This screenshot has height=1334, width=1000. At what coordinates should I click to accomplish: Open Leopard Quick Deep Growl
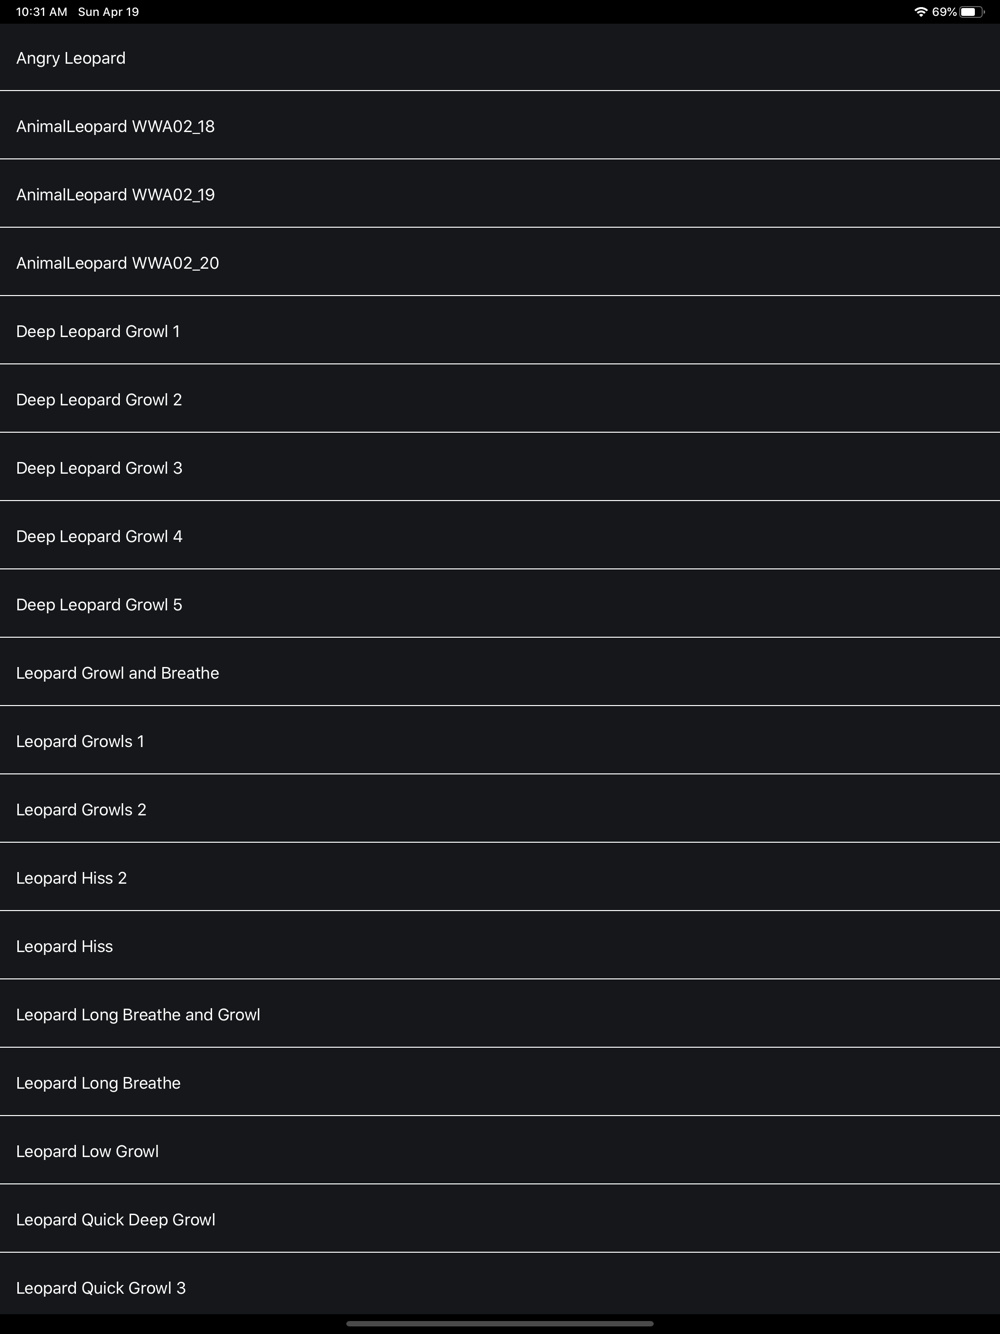(500, 1219)
